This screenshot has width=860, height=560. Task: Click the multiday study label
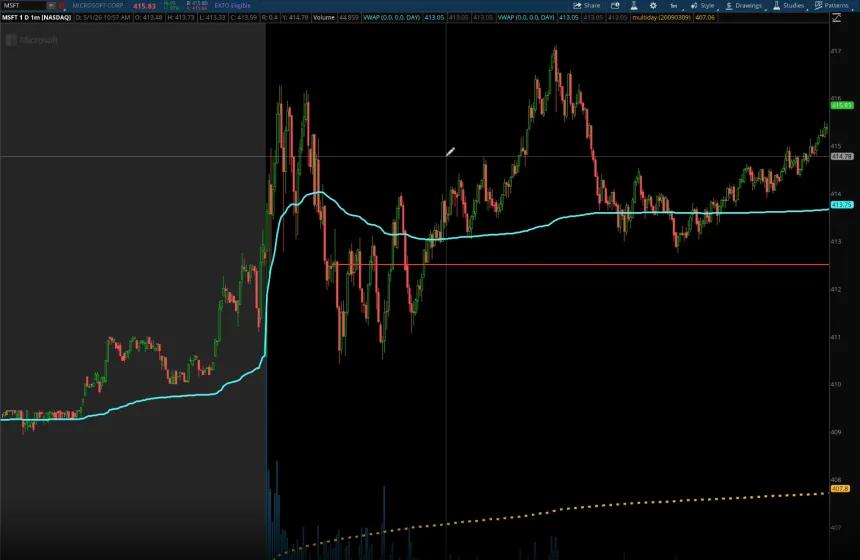point(661,18)
